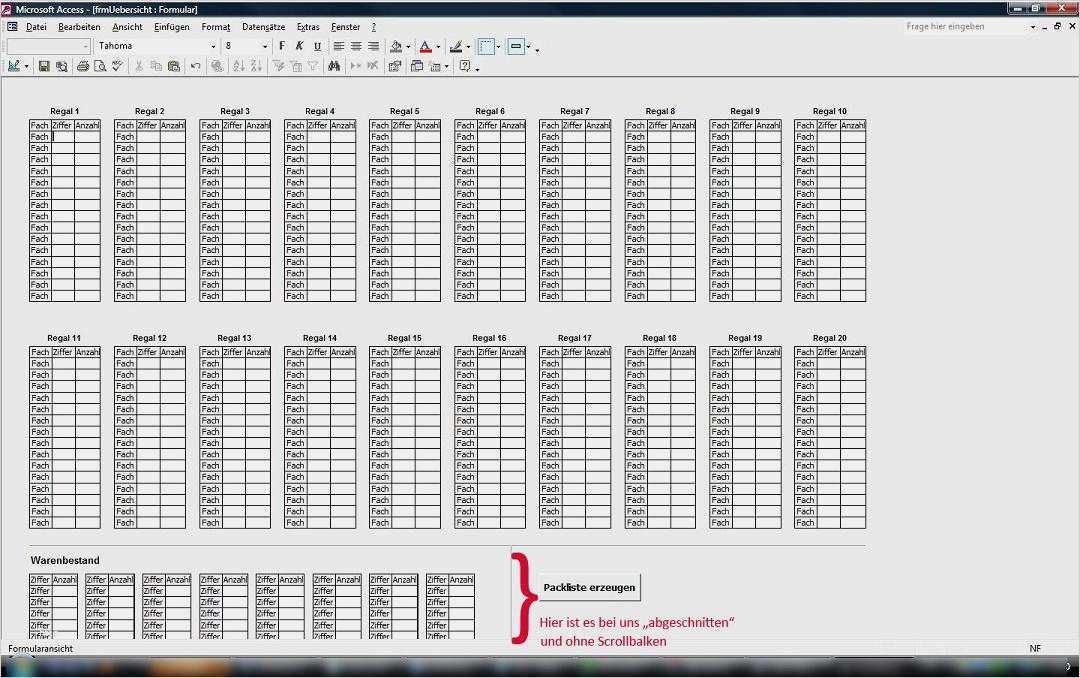Click the binoculars Find icon
This screenshot has height=678, width=1080.
[x=334, y=66]
